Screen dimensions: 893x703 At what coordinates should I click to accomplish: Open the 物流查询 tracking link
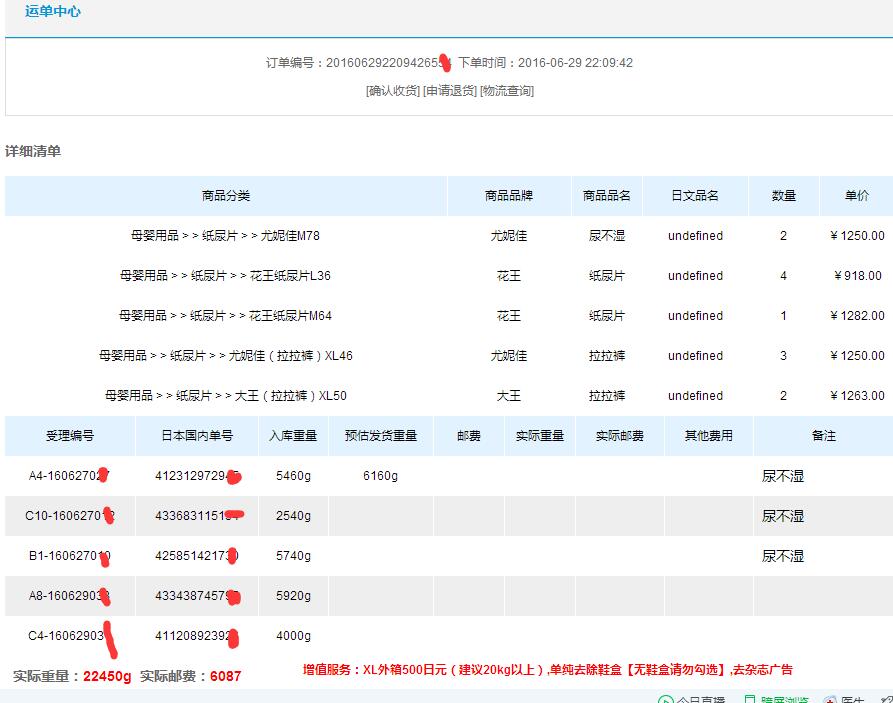[x=507, y=91]
